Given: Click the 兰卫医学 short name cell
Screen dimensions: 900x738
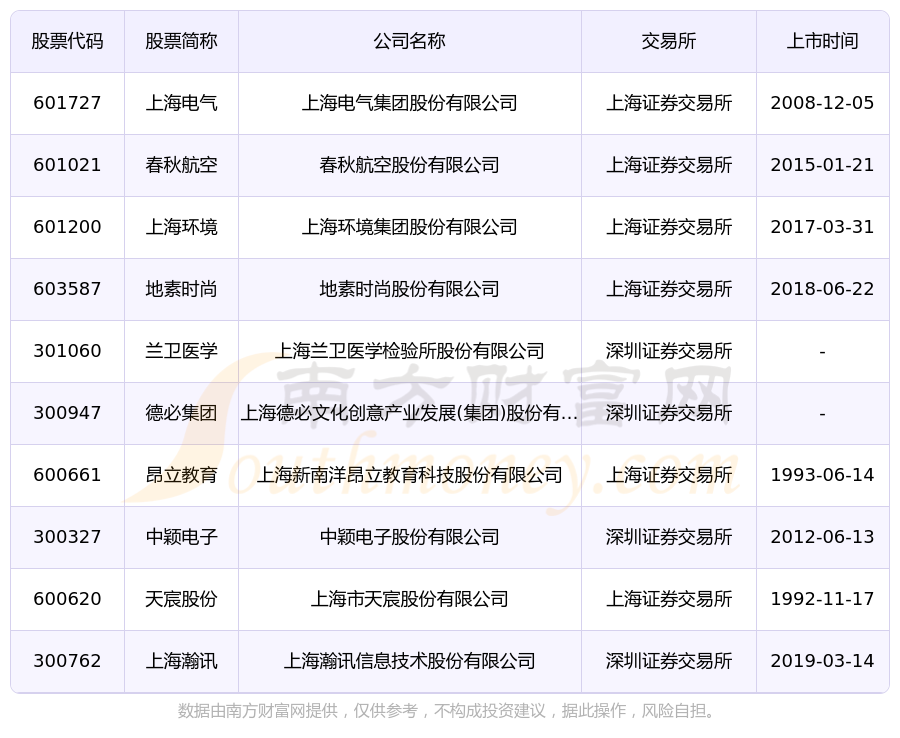Looking at the screenshot, I should [x=181, y=351].
